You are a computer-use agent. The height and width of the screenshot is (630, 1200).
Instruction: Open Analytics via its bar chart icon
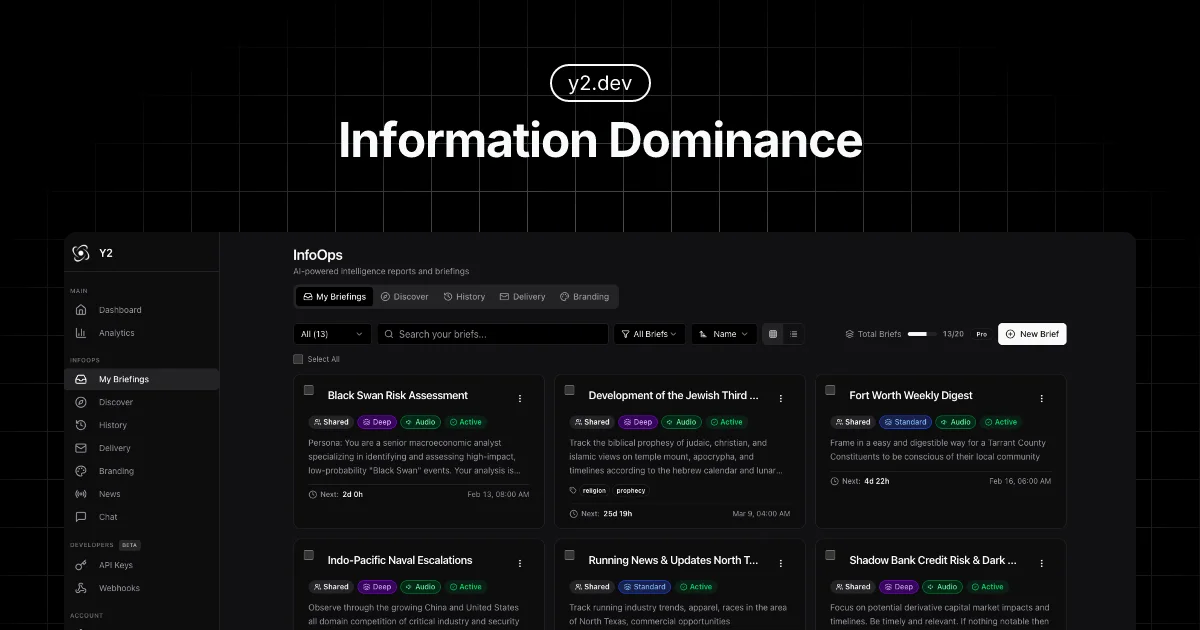(x=81, y=333)
